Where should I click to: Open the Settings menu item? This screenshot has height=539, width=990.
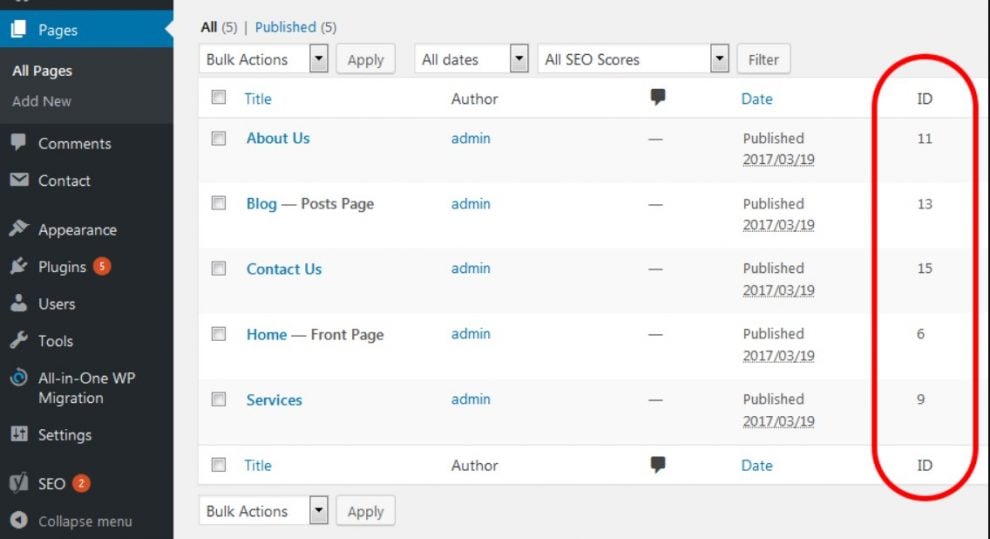[64, 435]
